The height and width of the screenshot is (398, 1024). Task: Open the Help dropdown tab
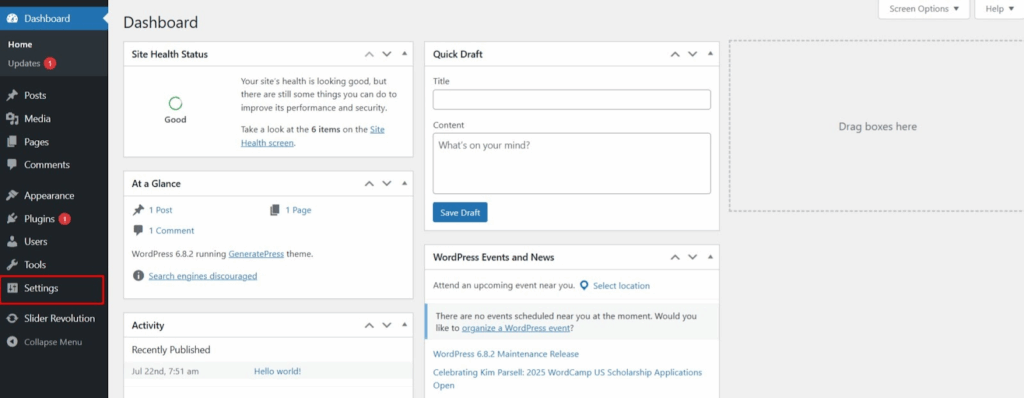coord(999,9)
